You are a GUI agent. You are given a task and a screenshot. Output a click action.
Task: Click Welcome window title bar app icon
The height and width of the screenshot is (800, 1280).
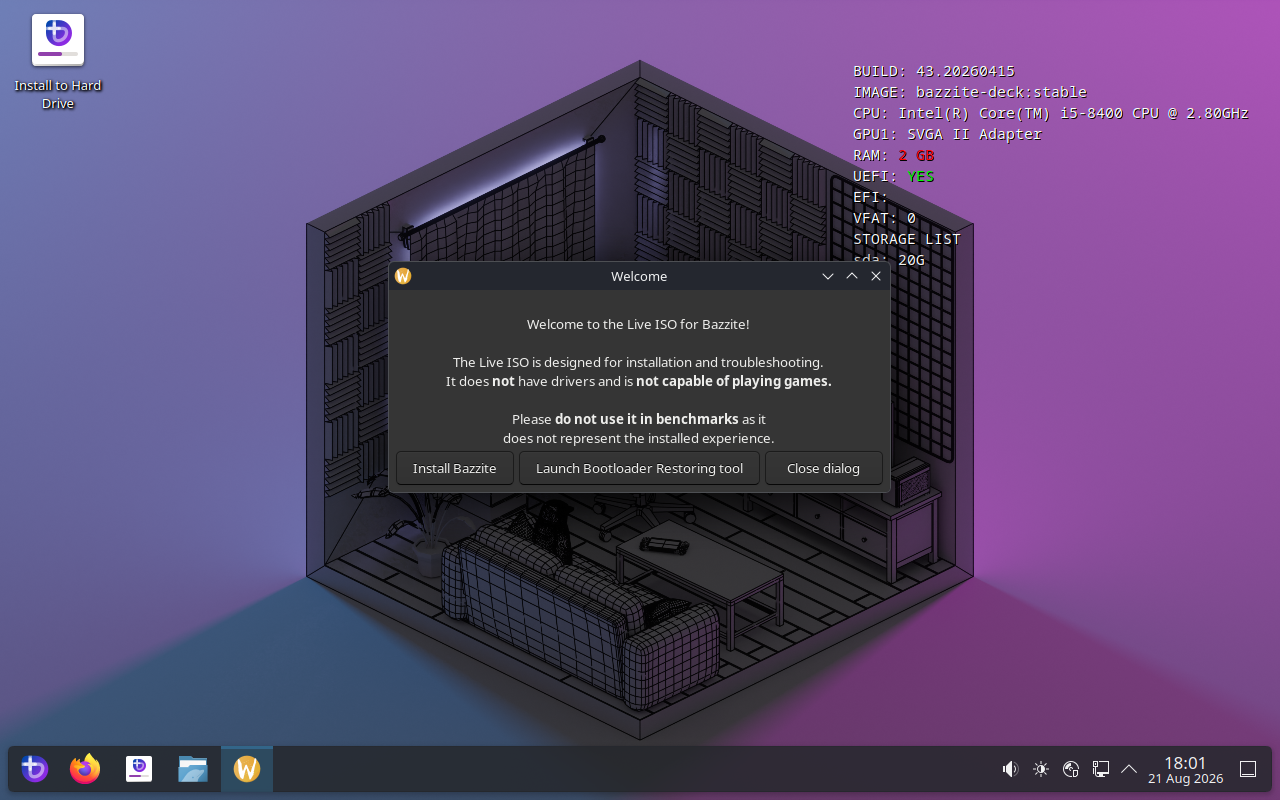tap(403, 276)
